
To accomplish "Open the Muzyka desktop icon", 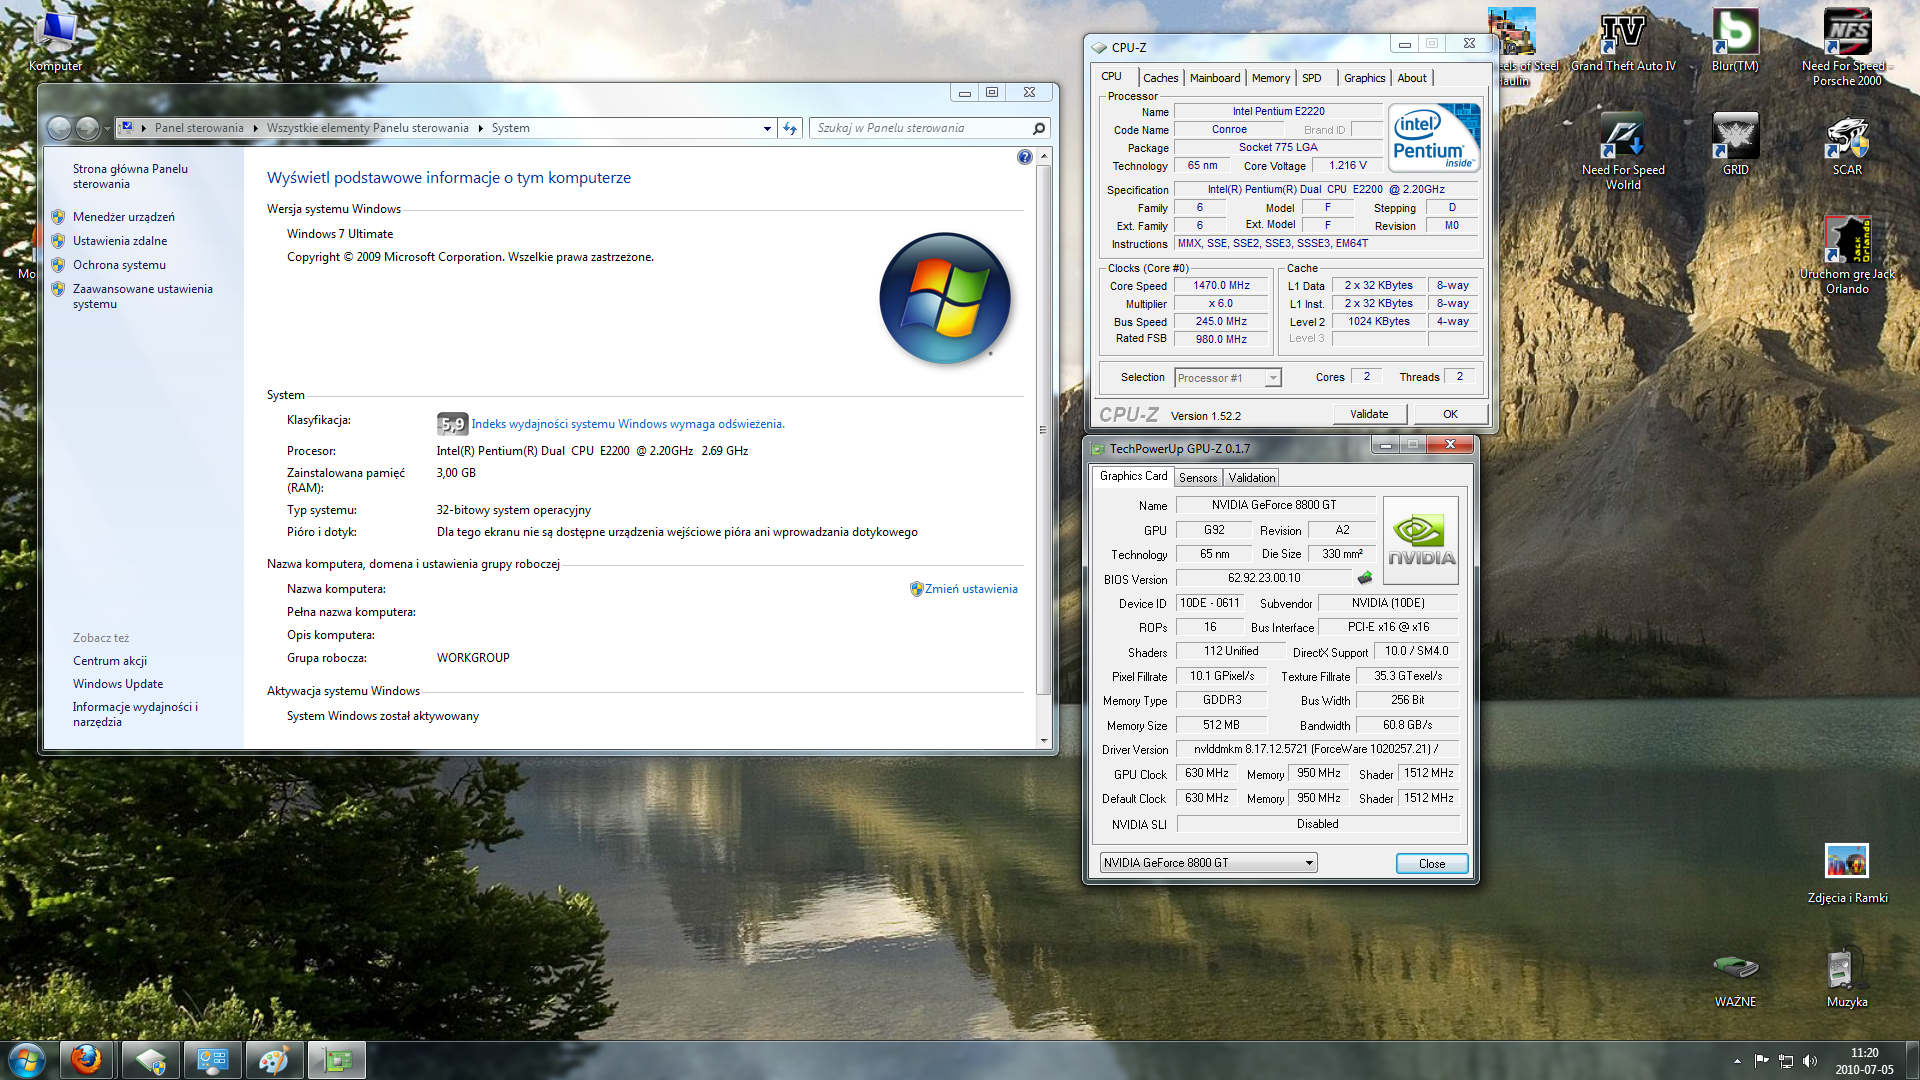I will tap(1847, 977).
